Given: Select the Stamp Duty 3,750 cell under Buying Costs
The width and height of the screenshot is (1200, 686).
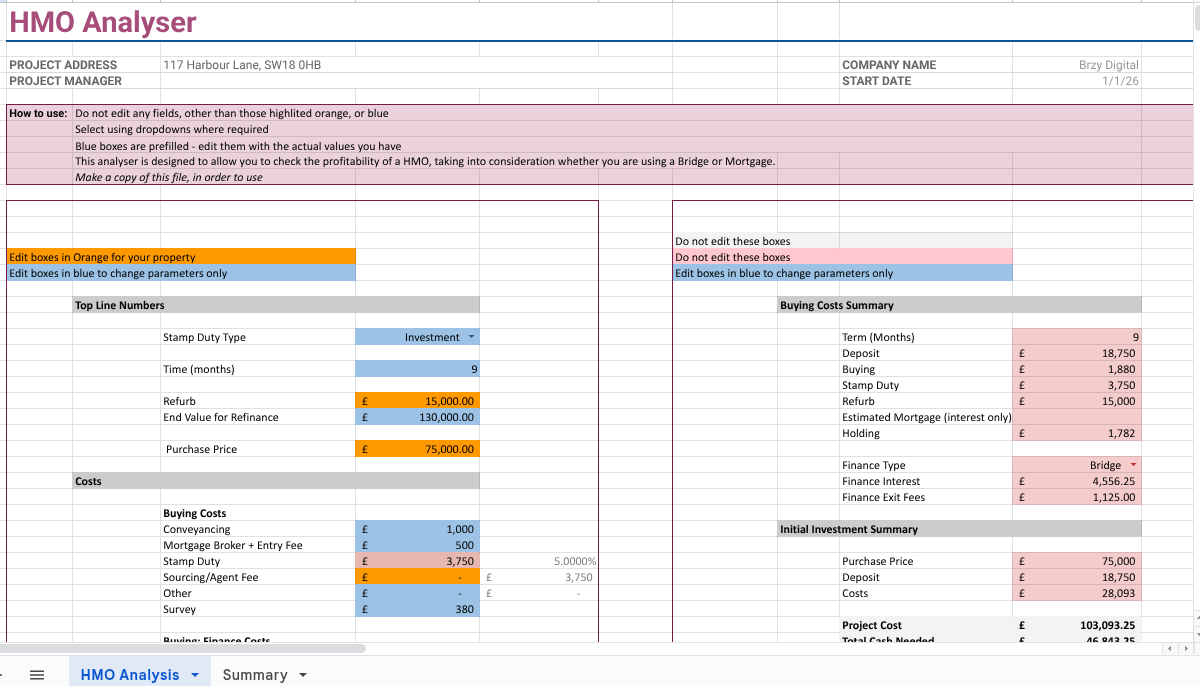Looking at the screenshot, I should (x=417, y=561).
